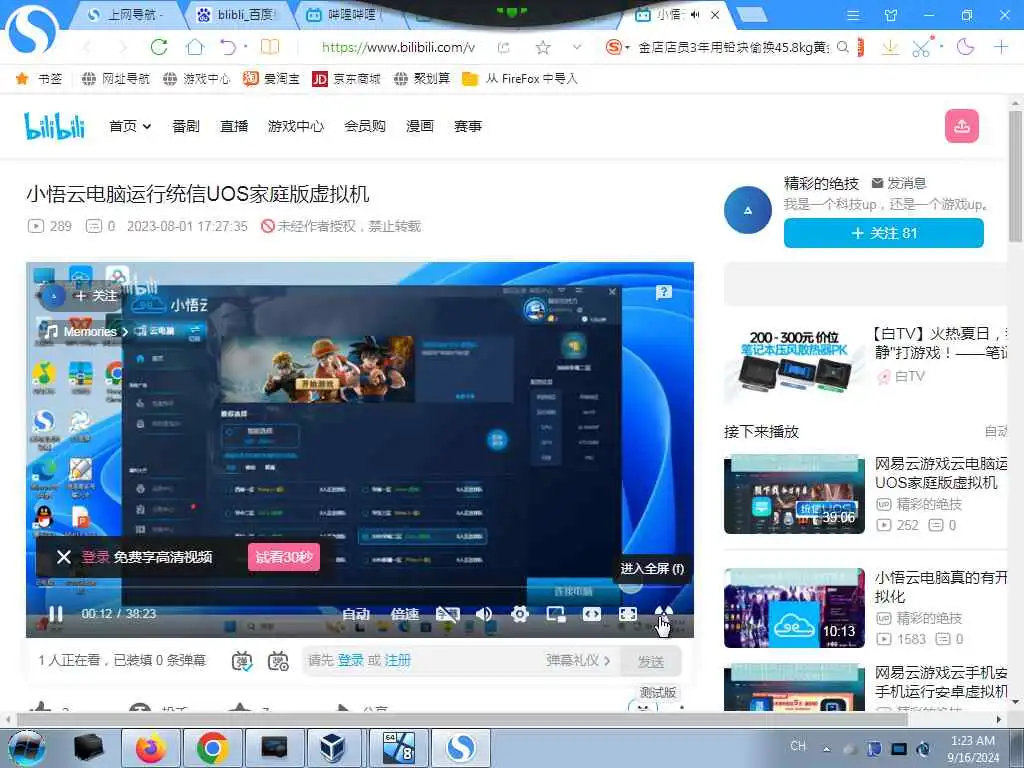The width and height of the screenshot is (1024, 768).
Task: Click 试看30秒 preview button
Action: pyautogui.click(x=284, y=557)
